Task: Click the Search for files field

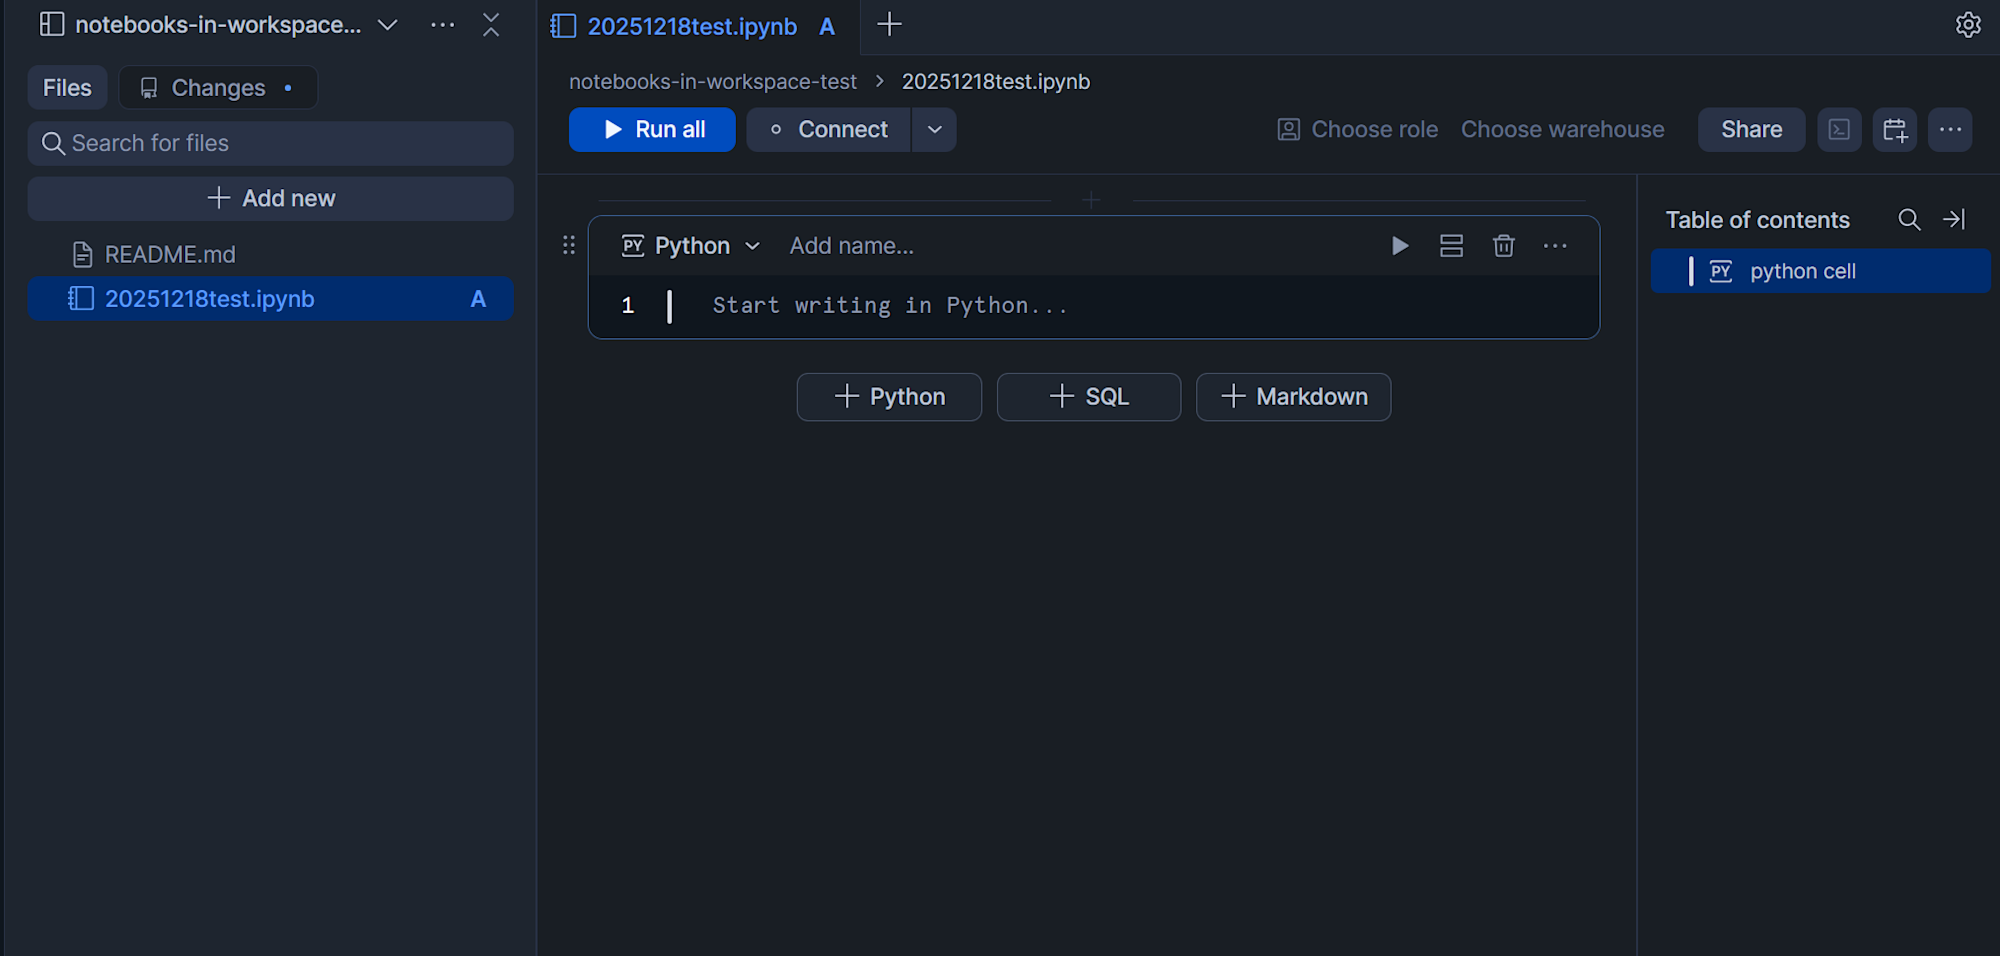Action: coord(270,144)
